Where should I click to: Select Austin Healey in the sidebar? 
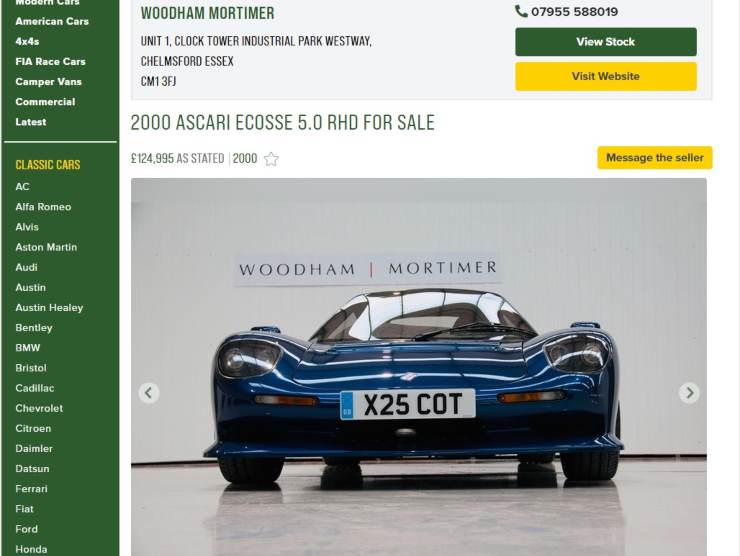pyautogui.click(x=49, y=307)
